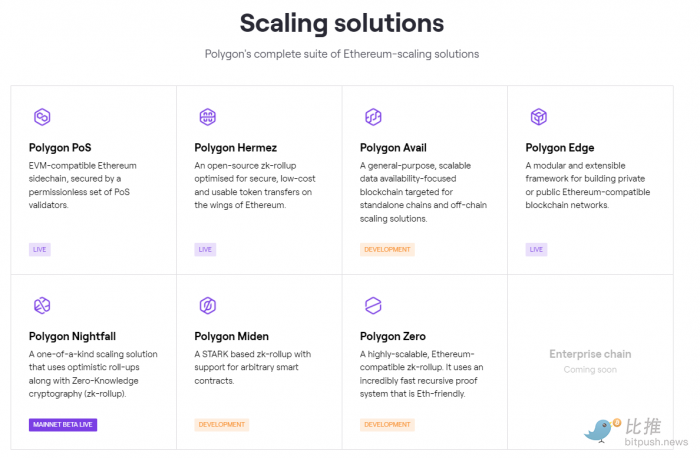
Task: Click the Polygon Hermez icon
Action: click(207, 117)
